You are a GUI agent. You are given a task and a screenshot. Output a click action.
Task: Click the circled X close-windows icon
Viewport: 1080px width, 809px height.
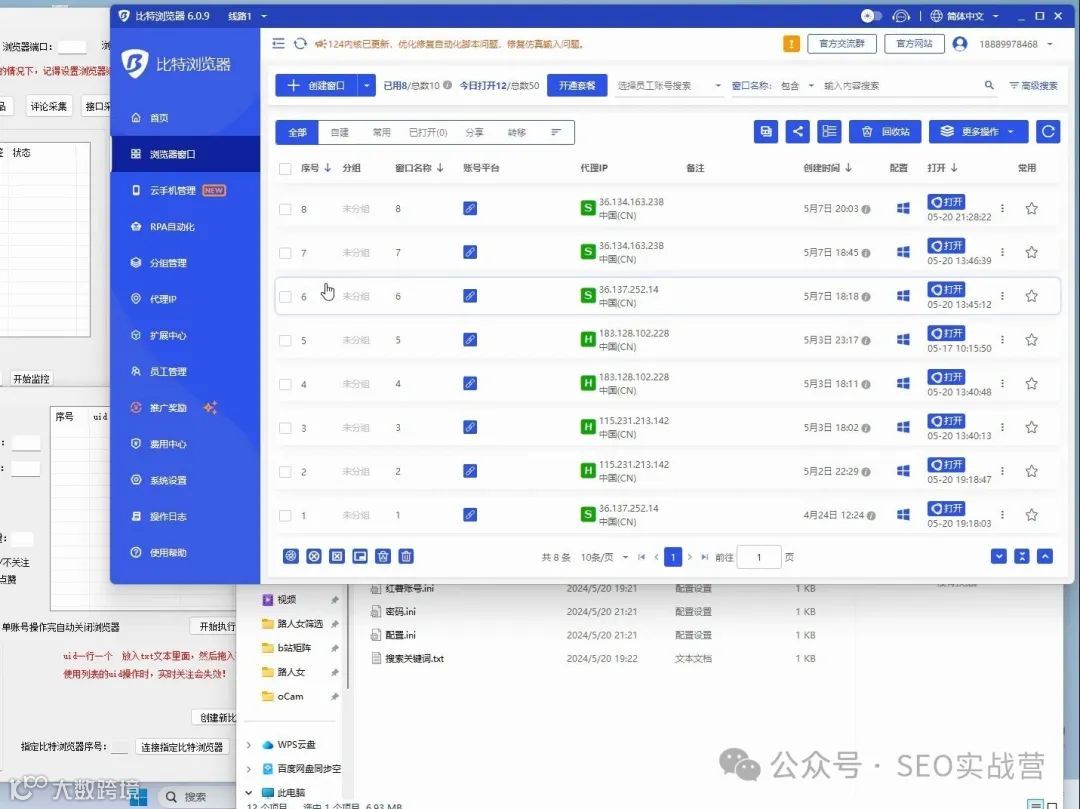click(314, 556)
